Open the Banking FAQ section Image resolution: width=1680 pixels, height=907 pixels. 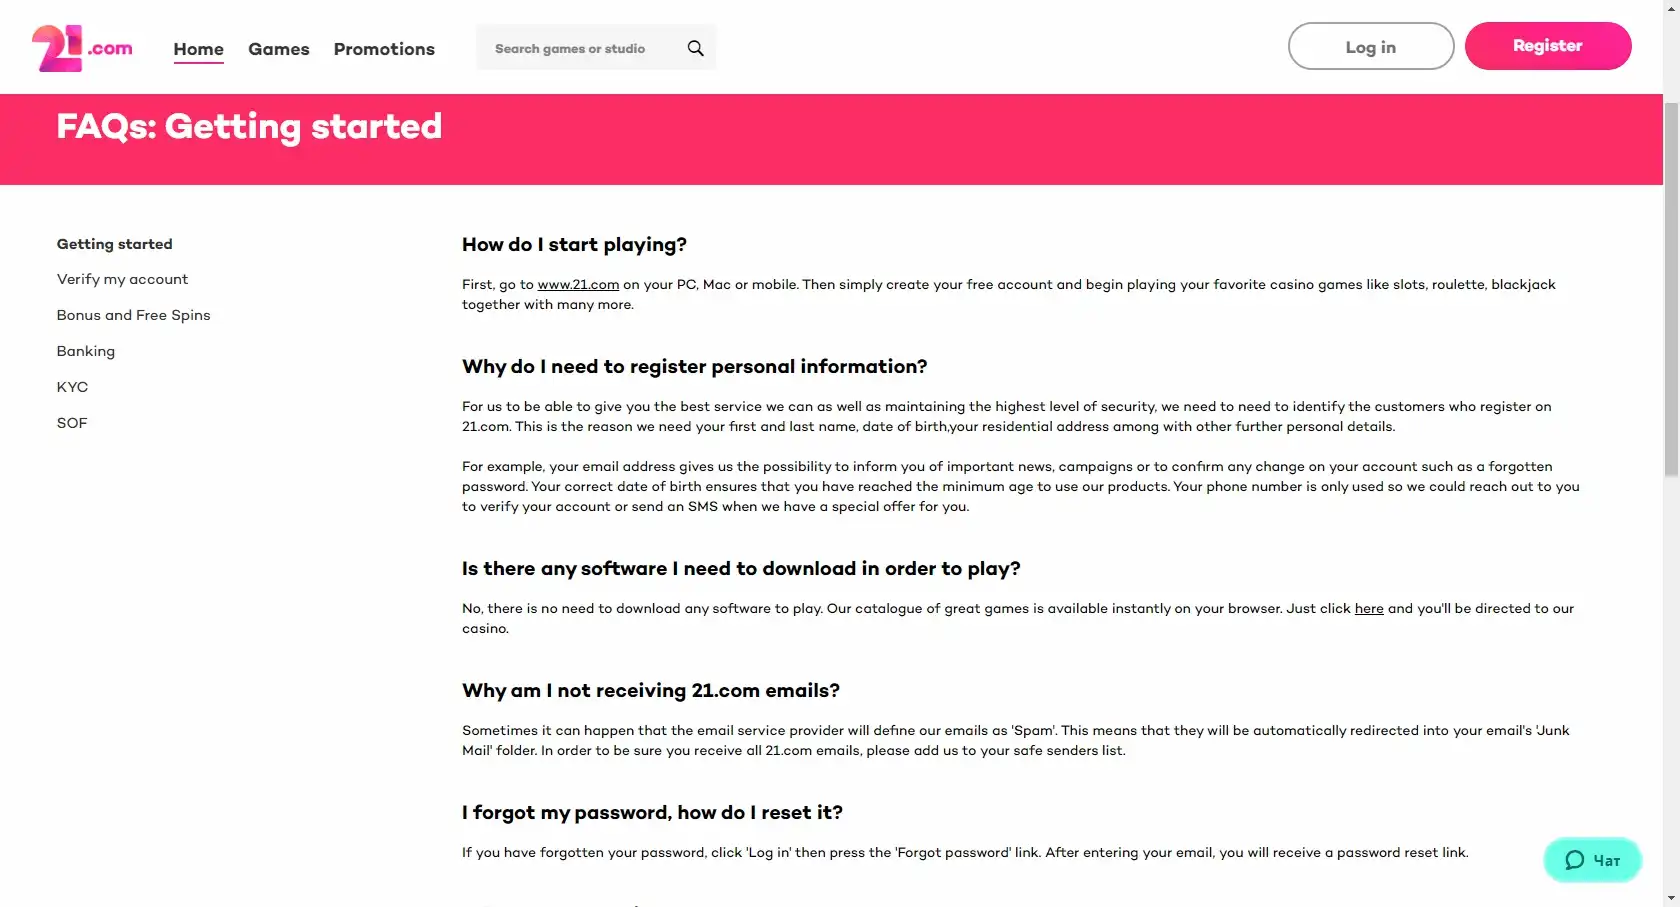point(86,351)
